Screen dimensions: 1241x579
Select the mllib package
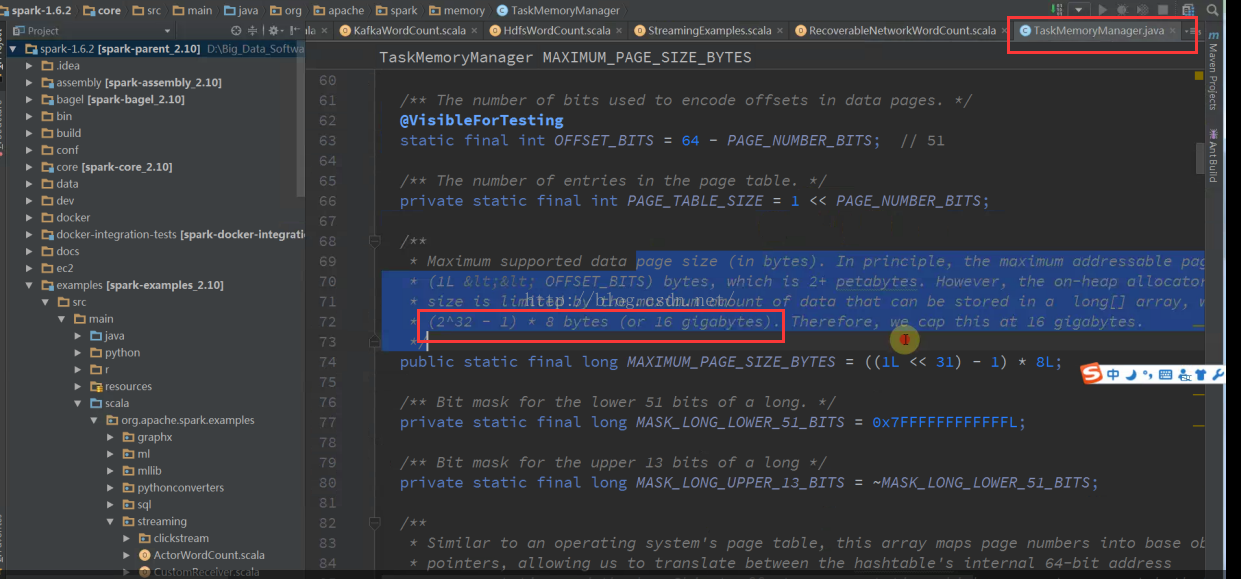click(x=141, y=471)
